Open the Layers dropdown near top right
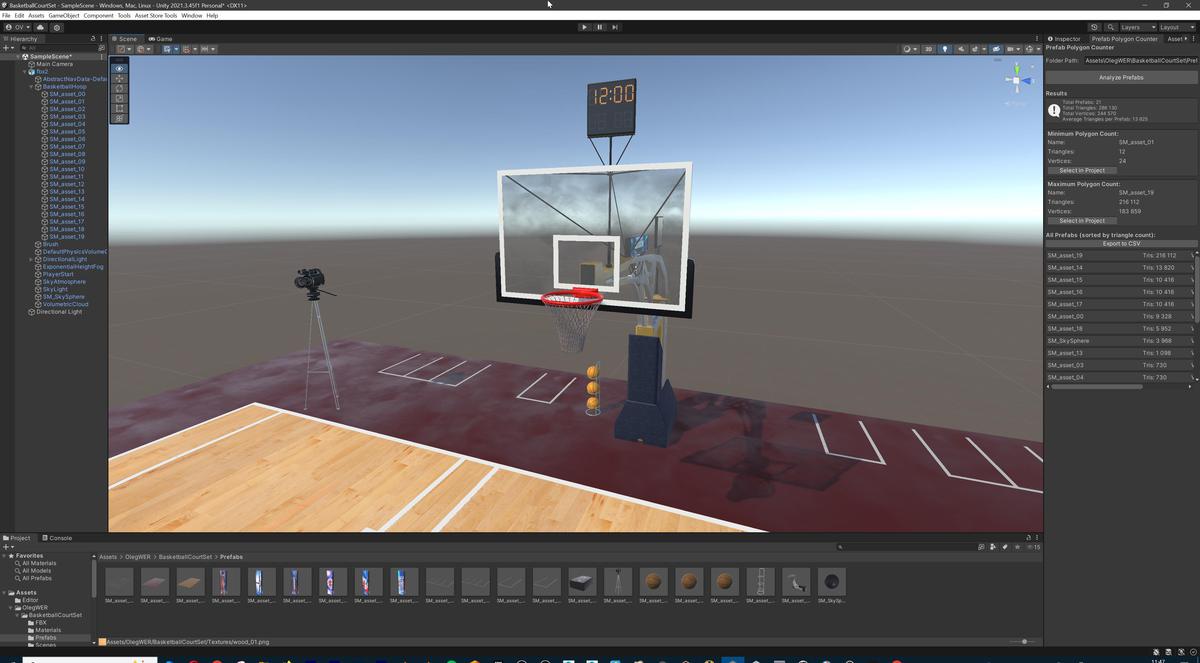The width and height of the screenshot is (1200, 663). [1138, 27]
